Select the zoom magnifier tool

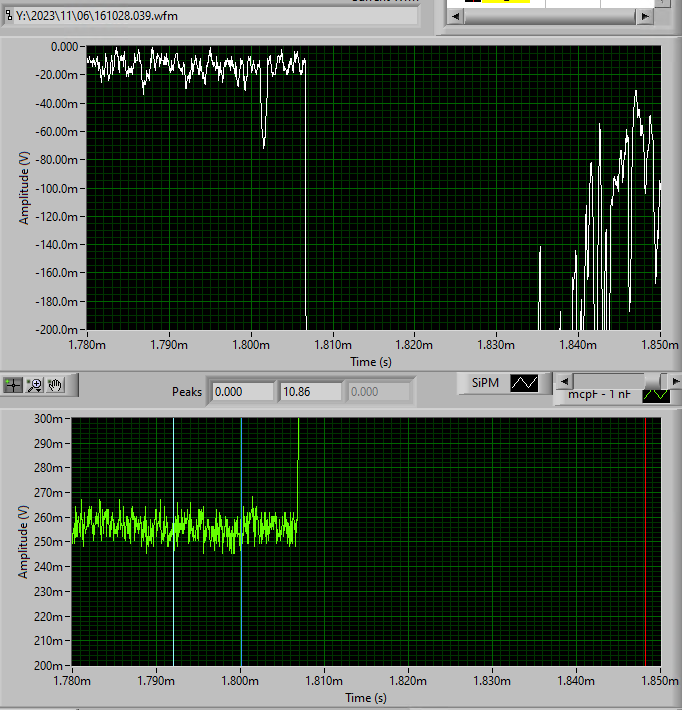pos(34,385)
